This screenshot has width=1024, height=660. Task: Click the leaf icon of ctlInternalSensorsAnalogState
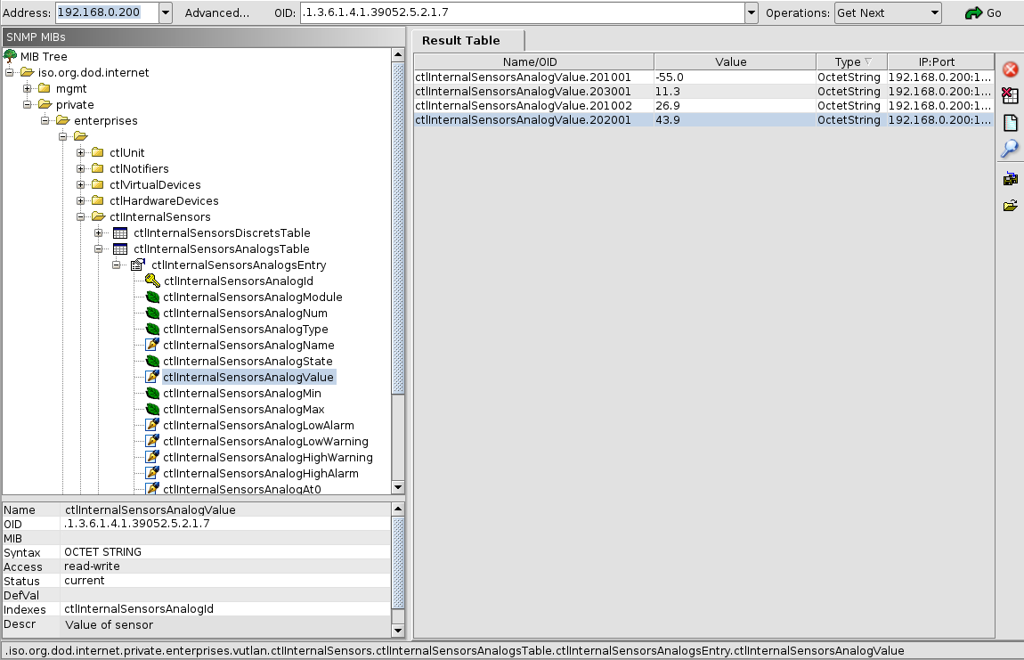[x=152, y=361]
